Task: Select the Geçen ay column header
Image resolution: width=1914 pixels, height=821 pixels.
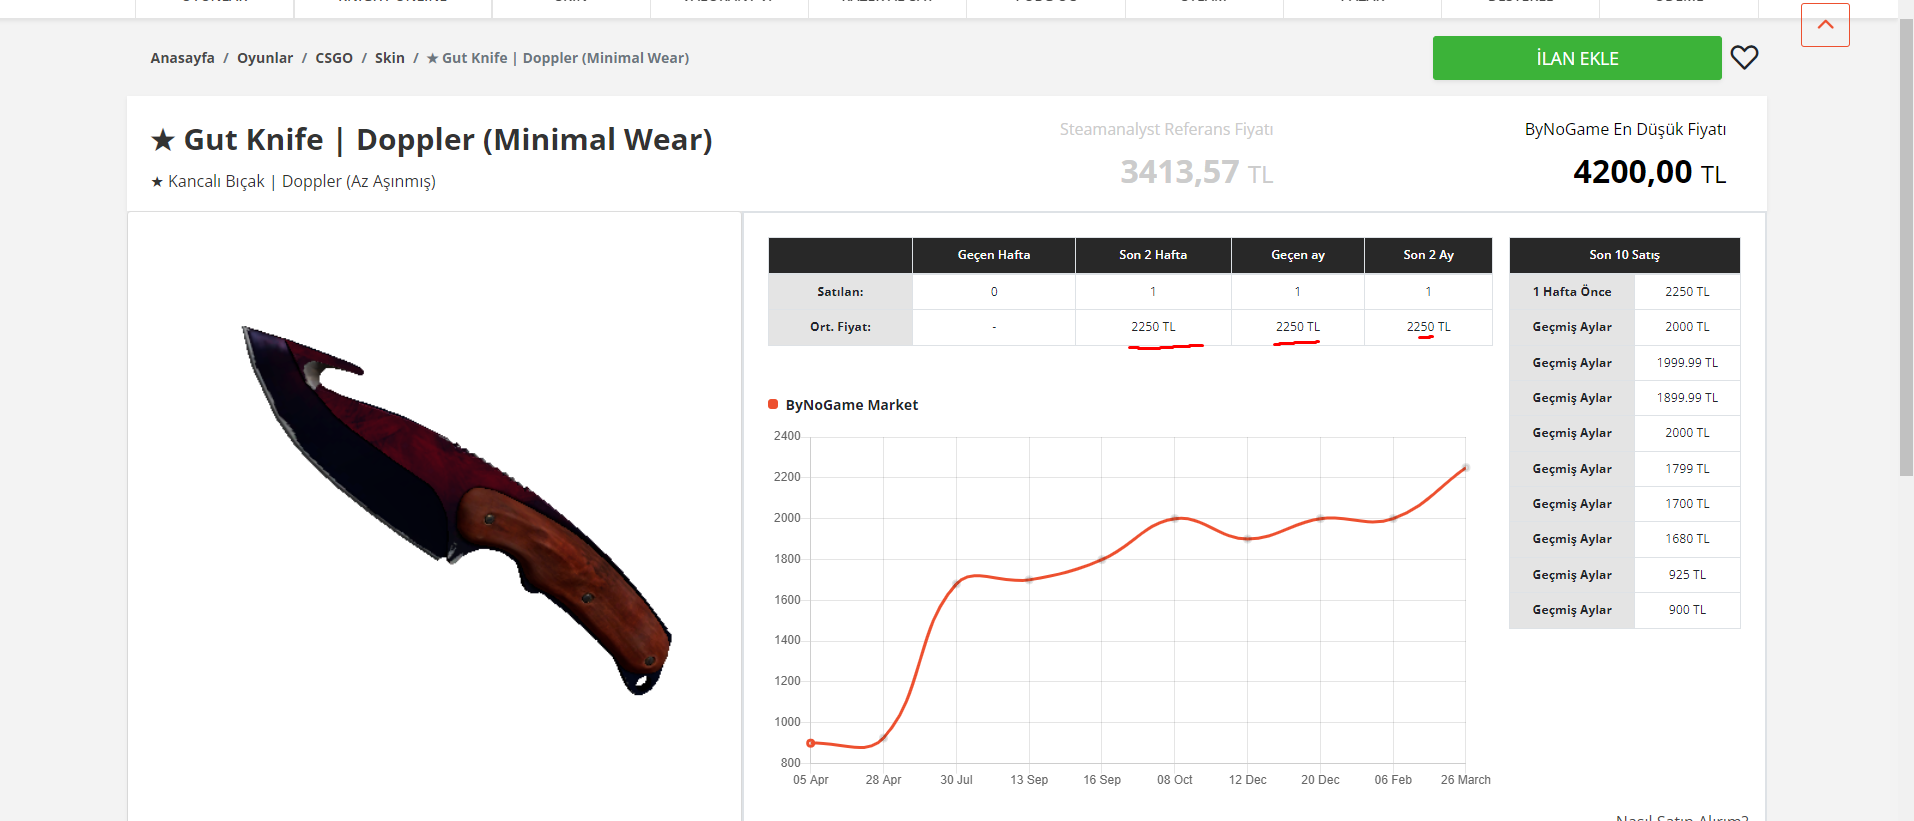Action: (1298, 255)
